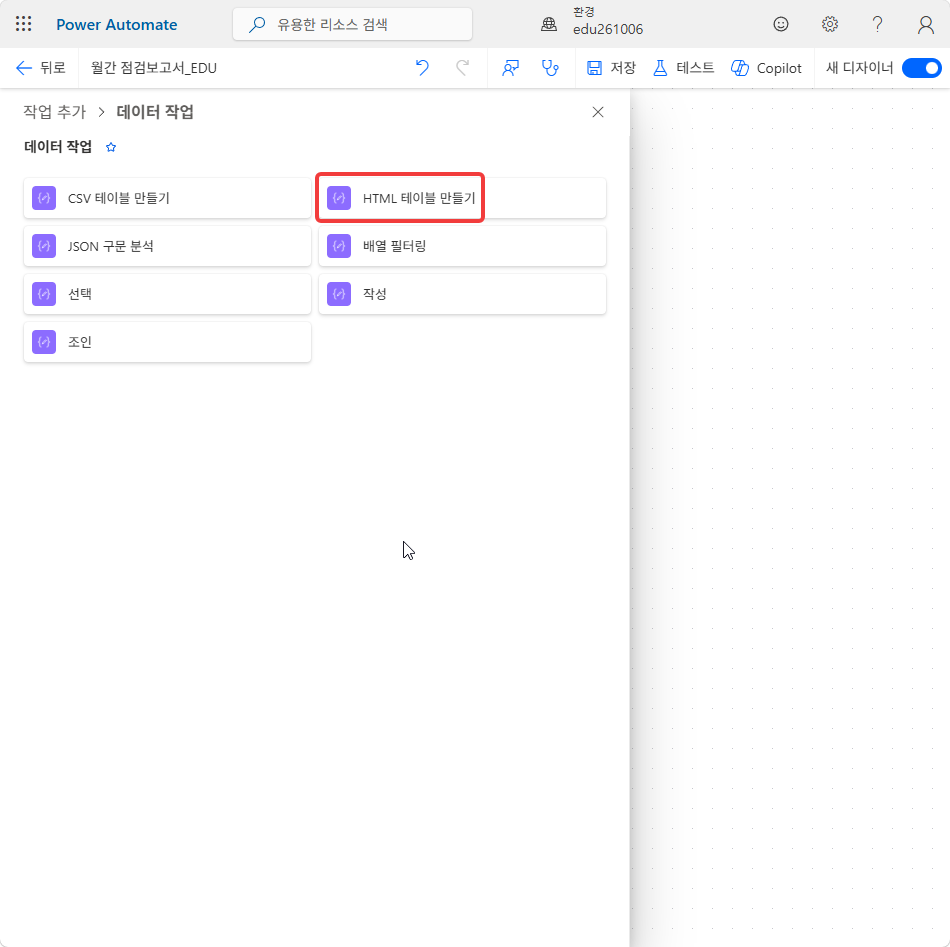The height and width of the screenshot is (947, 950).
Task: Toggle the 새 디자이너 switch
Action: click(x=922, y=68)
